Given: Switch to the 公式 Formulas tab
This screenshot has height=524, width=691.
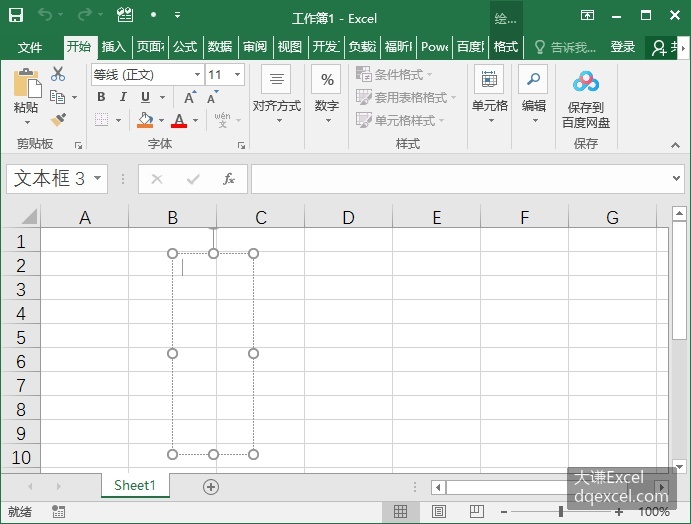Looking at the screenshot, I should [x=185, y=47].
